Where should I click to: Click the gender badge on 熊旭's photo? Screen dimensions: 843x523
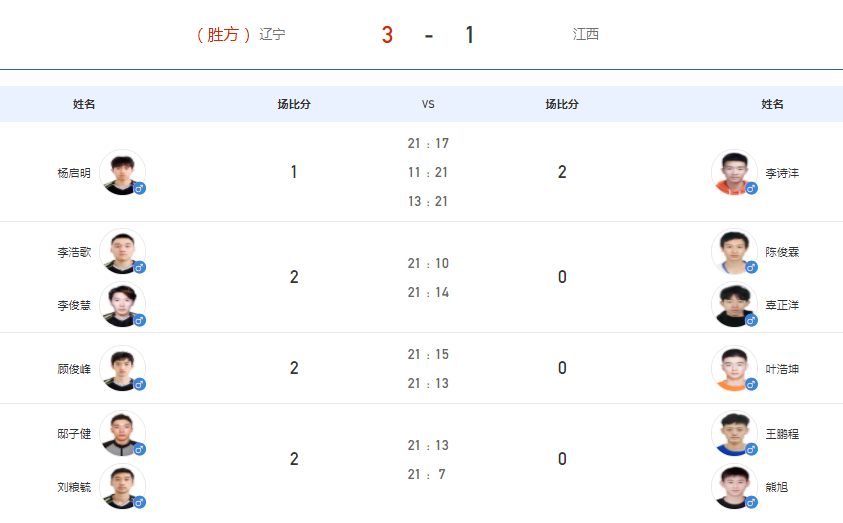click(x=752, y=503)
